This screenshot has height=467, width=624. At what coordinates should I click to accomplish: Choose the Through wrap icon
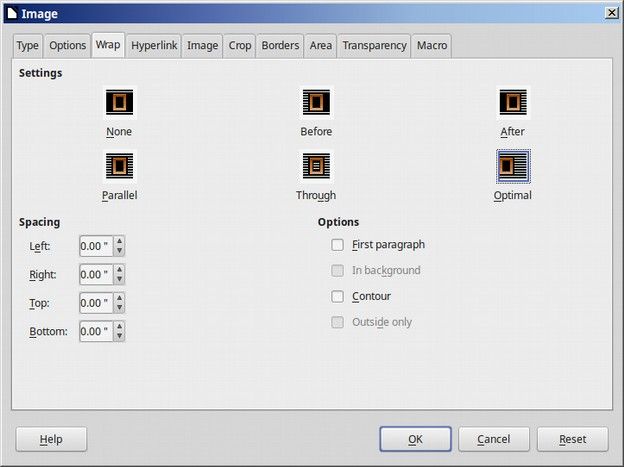316,166
